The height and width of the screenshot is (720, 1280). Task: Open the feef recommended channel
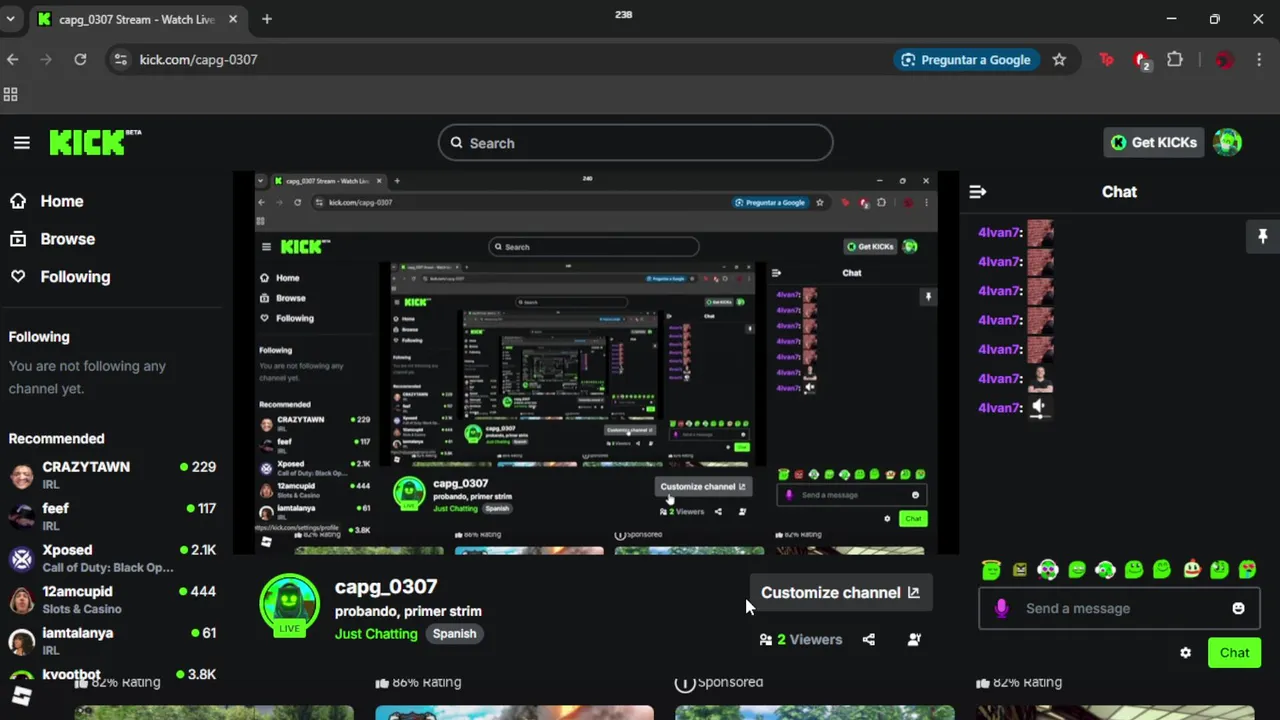click(x=112, y=516)
